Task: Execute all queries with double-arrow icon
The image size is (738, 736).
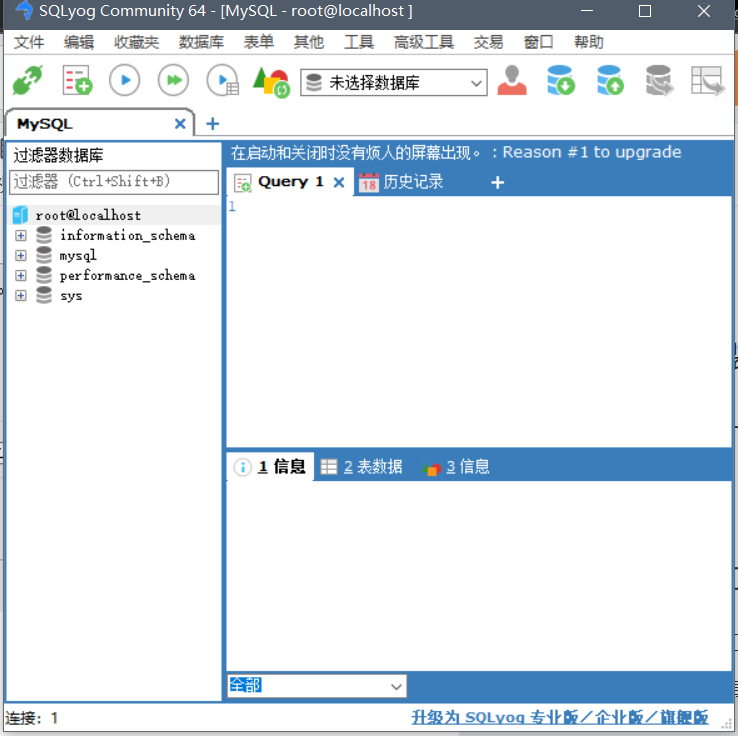Action: tap(174, 80)
